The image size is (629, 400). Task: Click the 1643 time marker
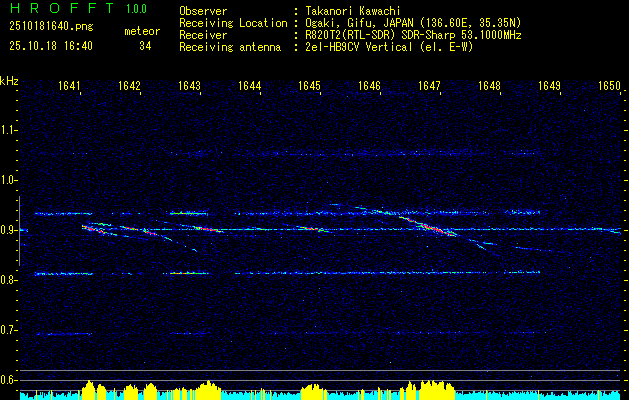[x=189, y=85]
